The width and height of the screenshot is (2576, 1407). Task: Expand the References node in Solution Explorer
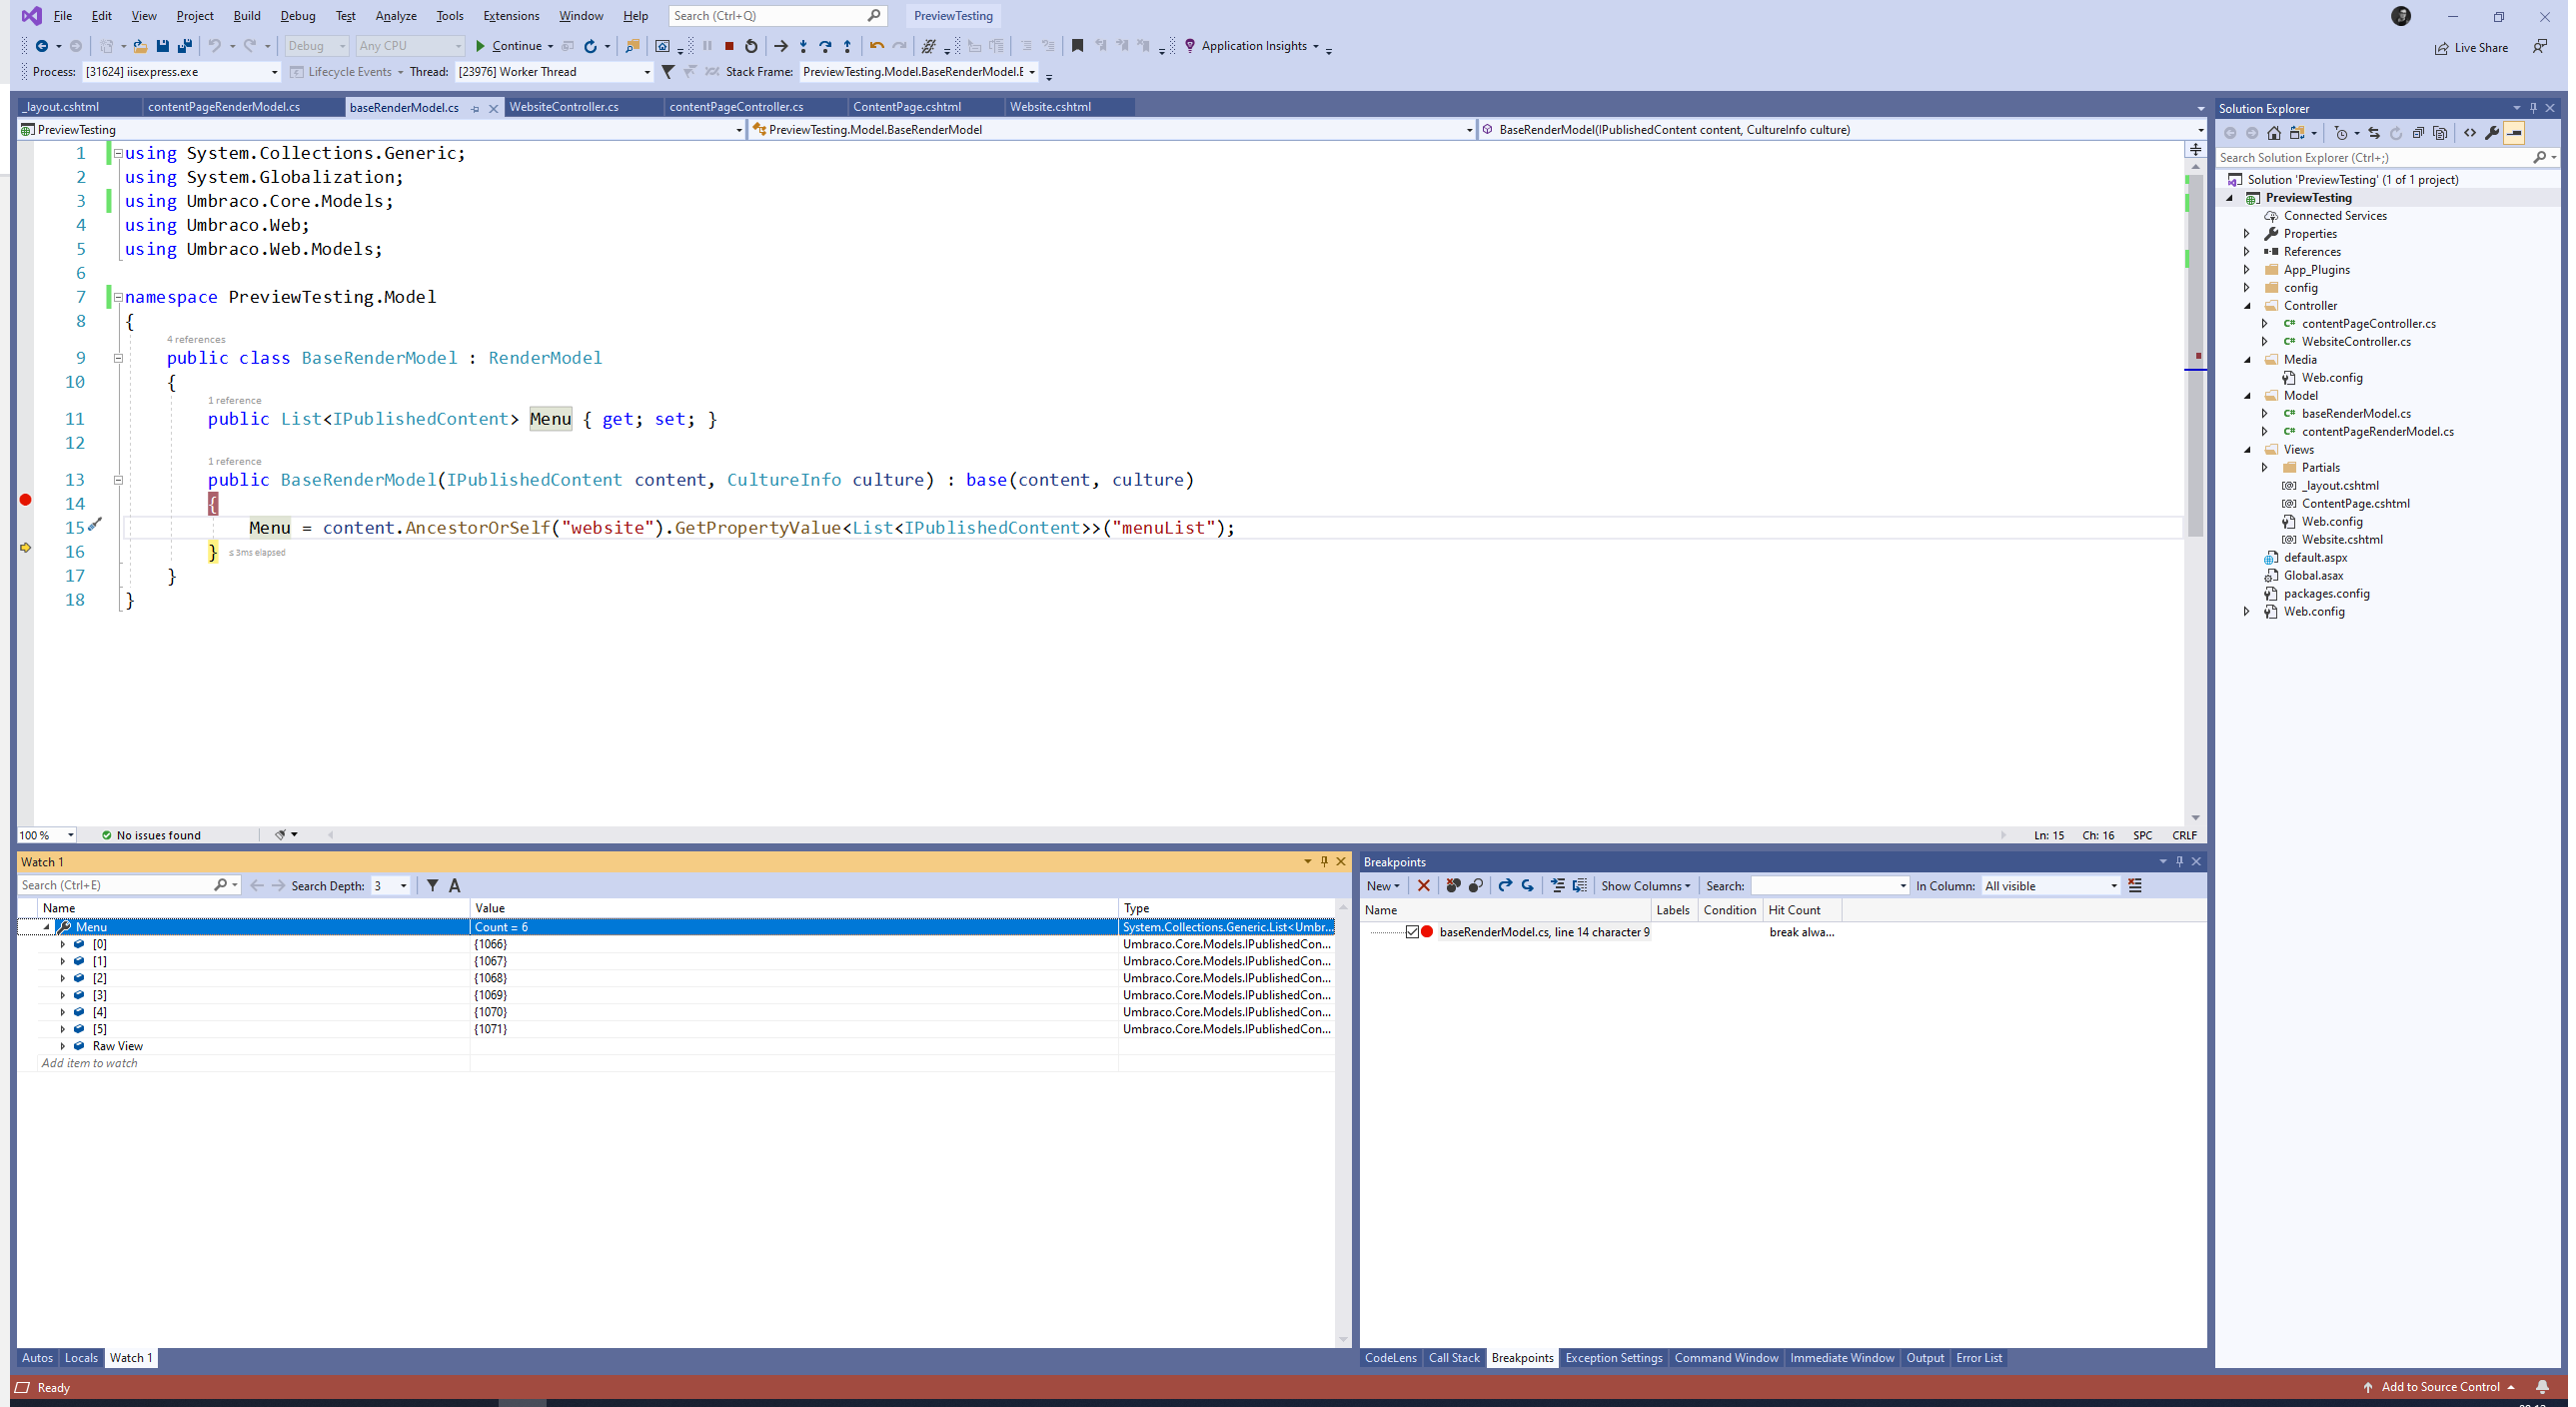2247,252
